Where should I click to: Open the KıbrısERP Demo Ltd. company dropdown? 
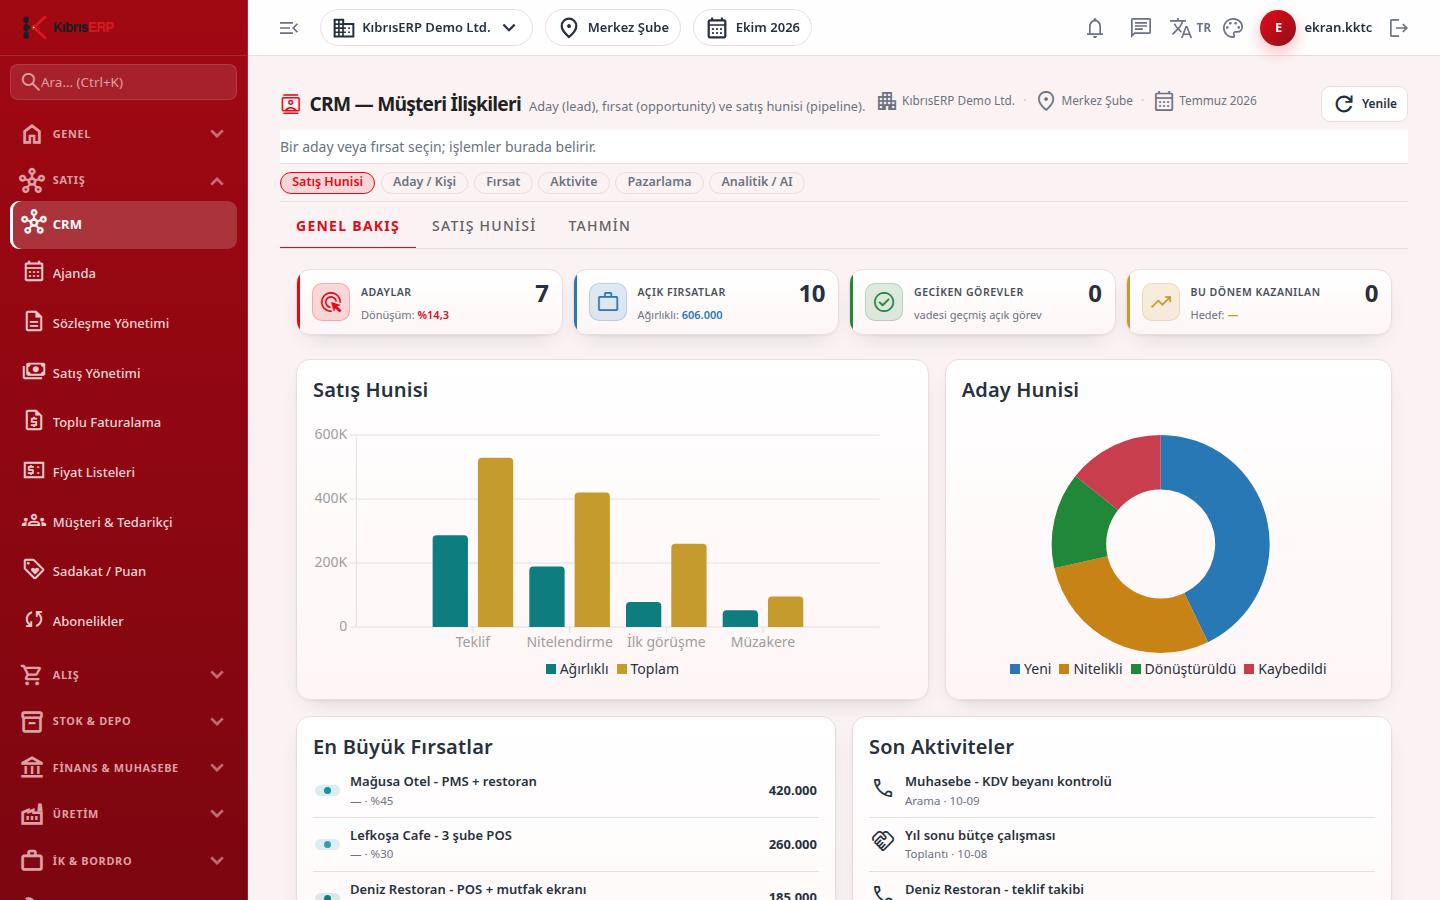point(426,28)
